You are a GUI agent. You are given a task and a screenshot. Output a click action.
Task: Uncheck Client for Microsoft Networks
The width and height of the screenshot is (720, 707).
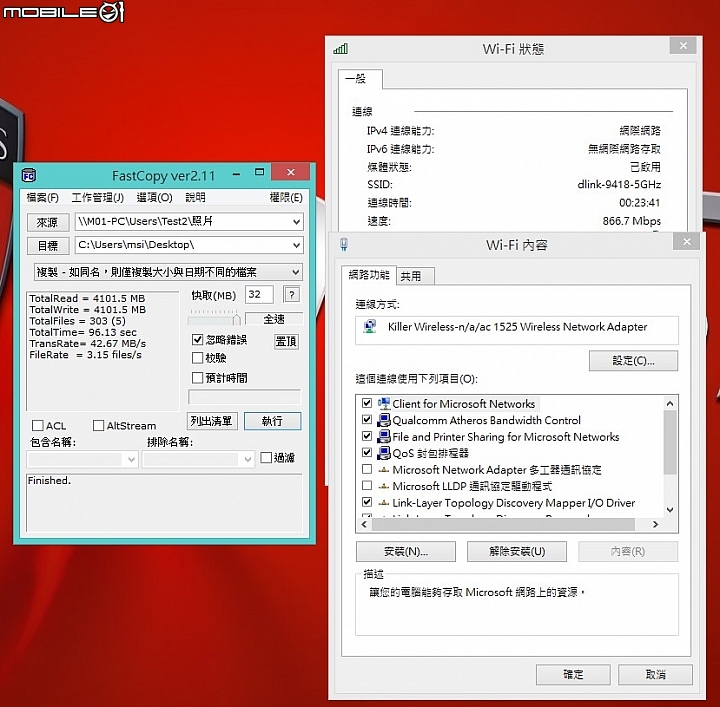pyautogui.click(x=367, y=403)
